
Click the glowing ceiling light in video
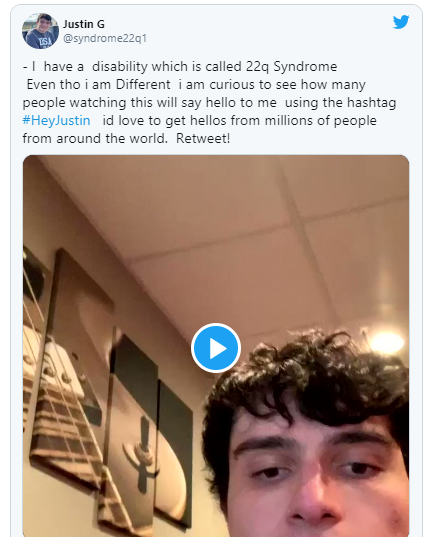pyautogui.click(x=387, y=342)
